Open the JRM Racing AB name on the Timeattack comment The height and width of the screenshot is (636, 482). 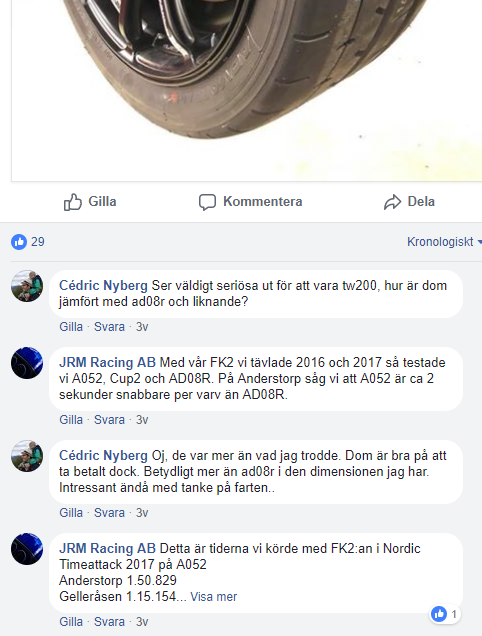click(108, 548)
